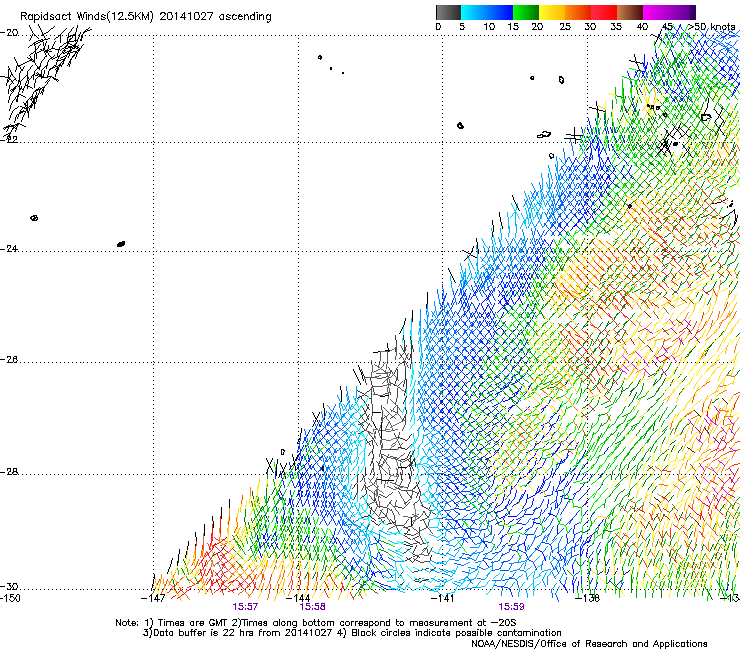Image resolution: width=740 pixels, height=650 pixels.
Task: Click the legend value '25'
Action: (565, 27)
